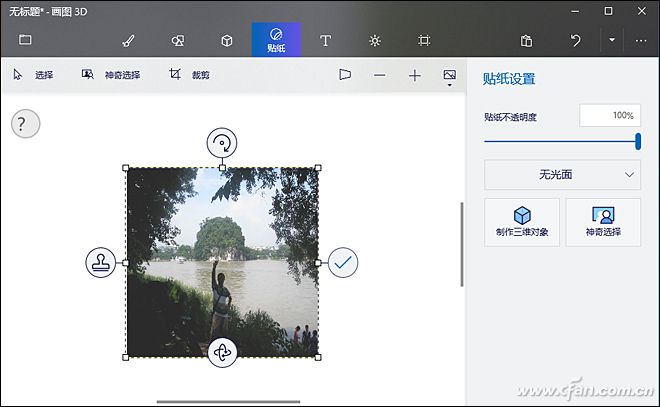Viewport: 660px width, 407px height.
Task: Maximize the Paint 3D window
Action: tap(608, 11)
